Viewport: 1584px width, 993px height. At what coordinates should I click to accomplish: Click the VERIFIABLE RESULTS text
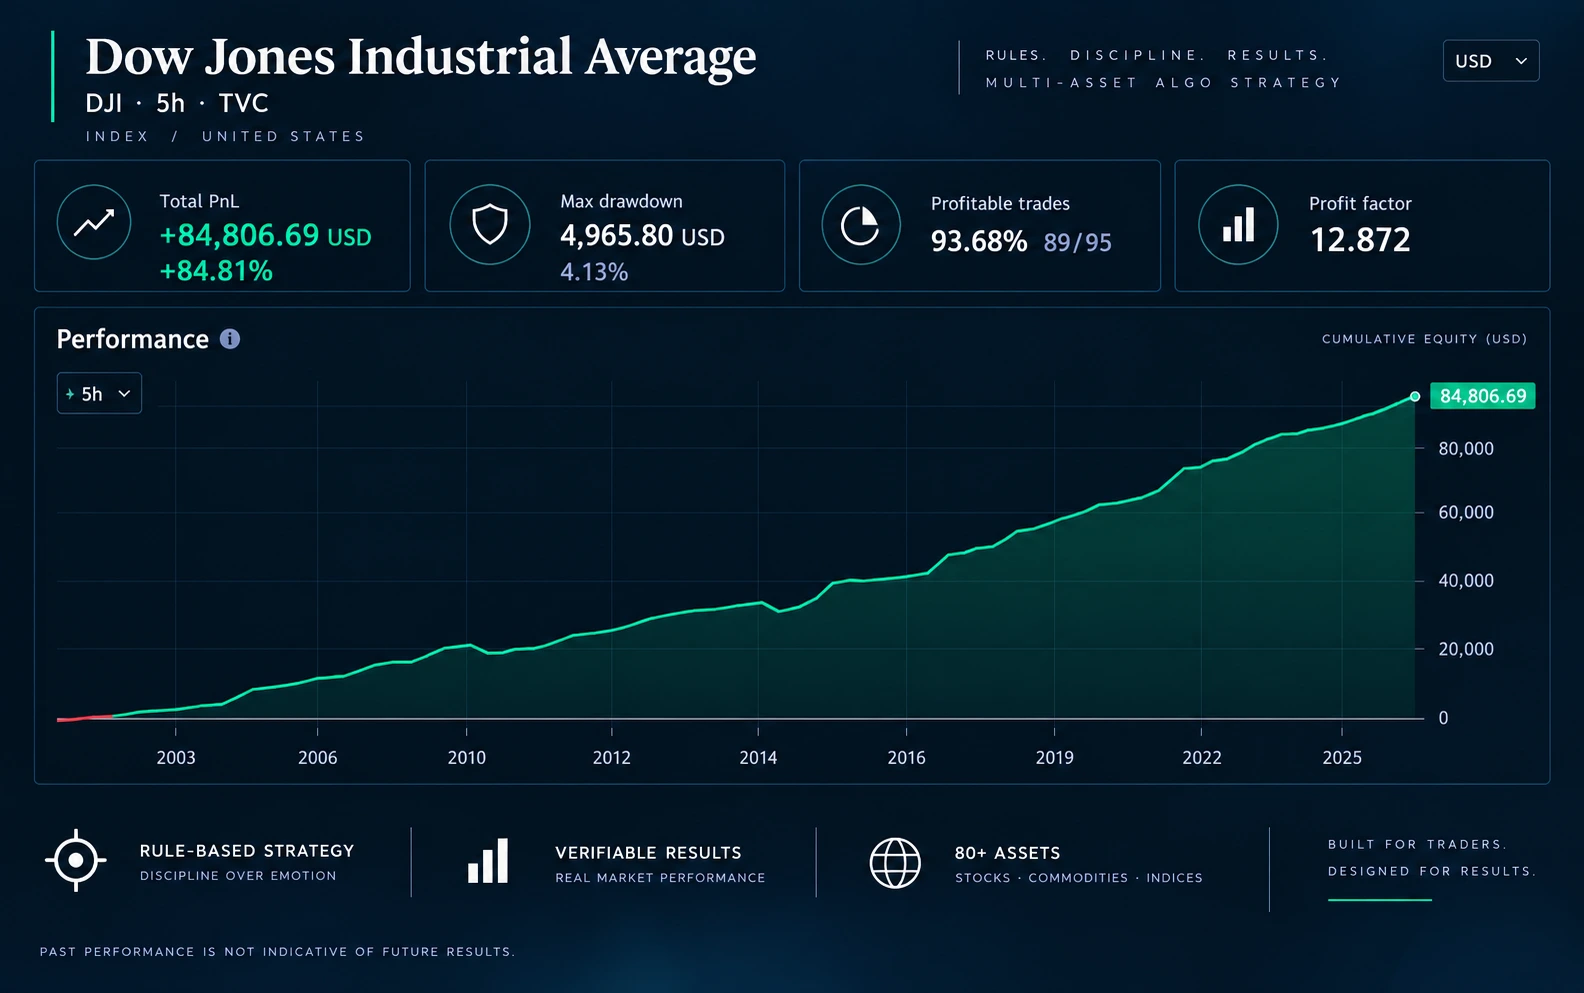[x=648, y=853]
